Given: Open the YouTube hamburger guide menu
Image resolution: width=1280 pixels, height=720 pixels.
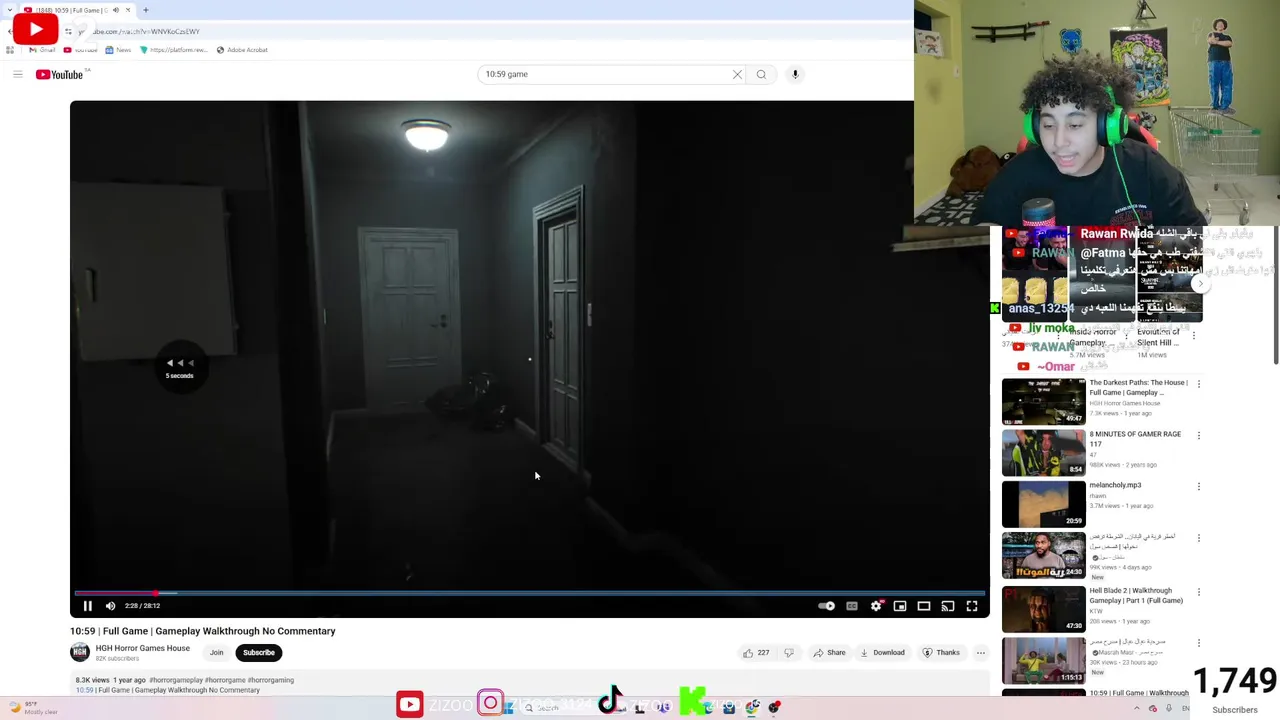Looking at the screenshot, I should (17, 74).
